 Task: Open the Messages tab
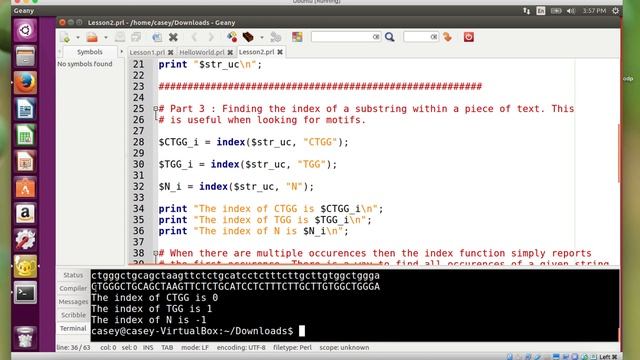click(x=73, y=302)
